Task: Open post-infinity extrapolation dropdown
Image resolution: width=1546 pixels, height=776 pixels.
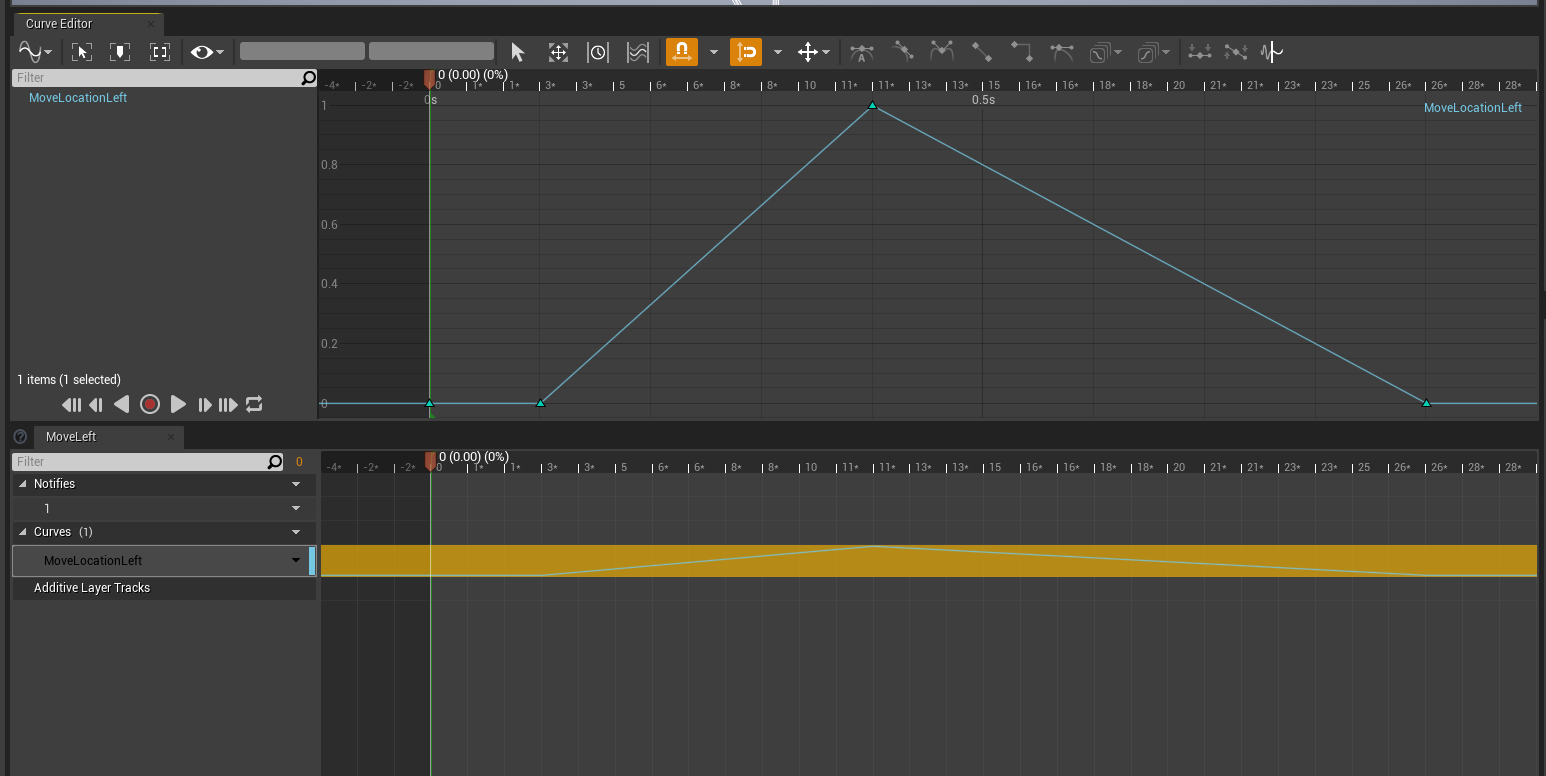Action: click(x=1153, y=52)
